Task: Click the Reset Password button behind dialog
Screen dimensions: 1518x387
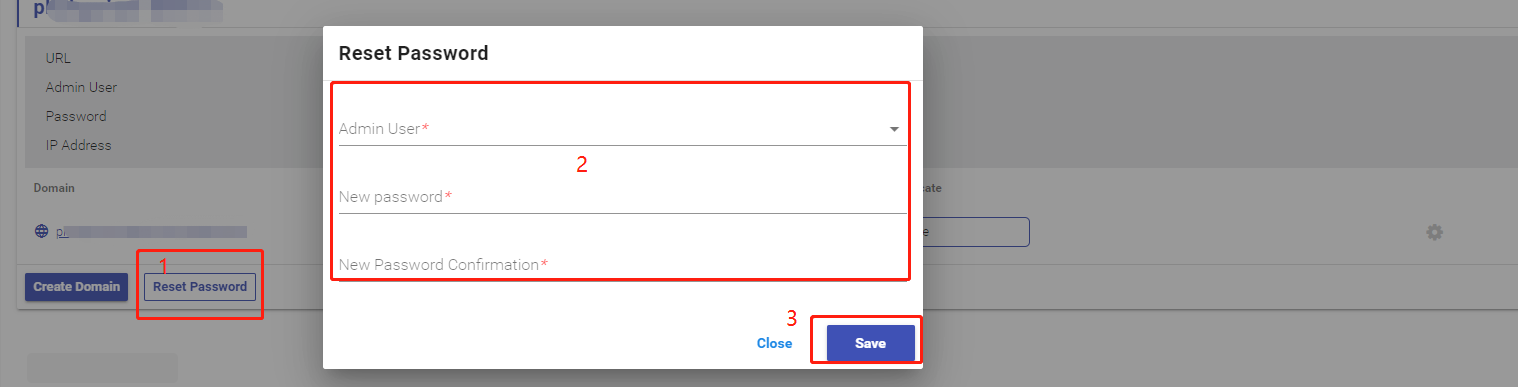Action: pyautogui.click(x=200, y=286)
